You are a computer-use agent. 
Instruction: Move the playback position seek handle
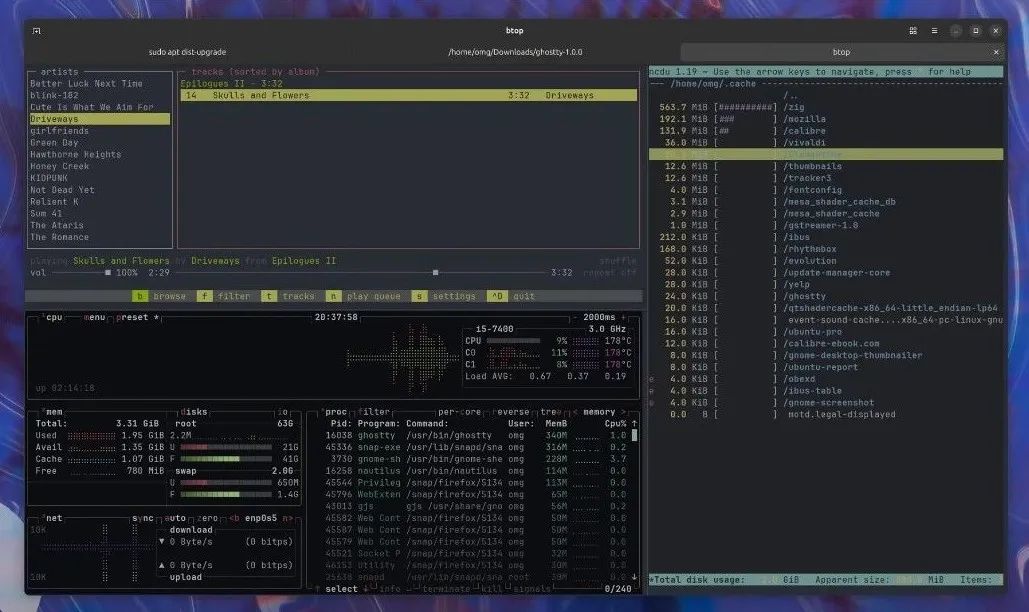435,273
